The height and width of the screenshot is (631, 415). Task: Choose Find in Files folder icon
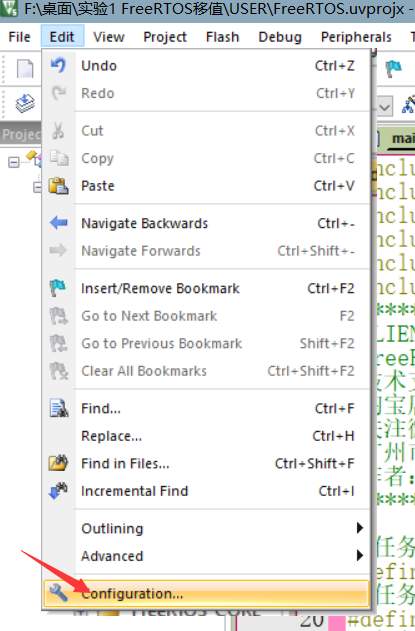point(58,463)
